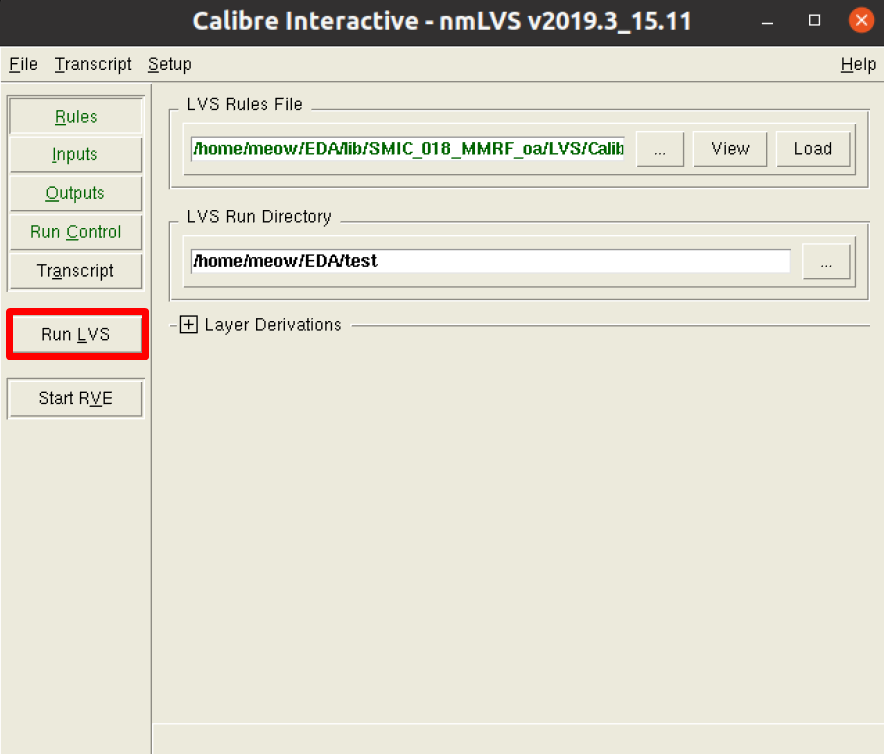Open the Transcript menu

[x=92, y=64]
